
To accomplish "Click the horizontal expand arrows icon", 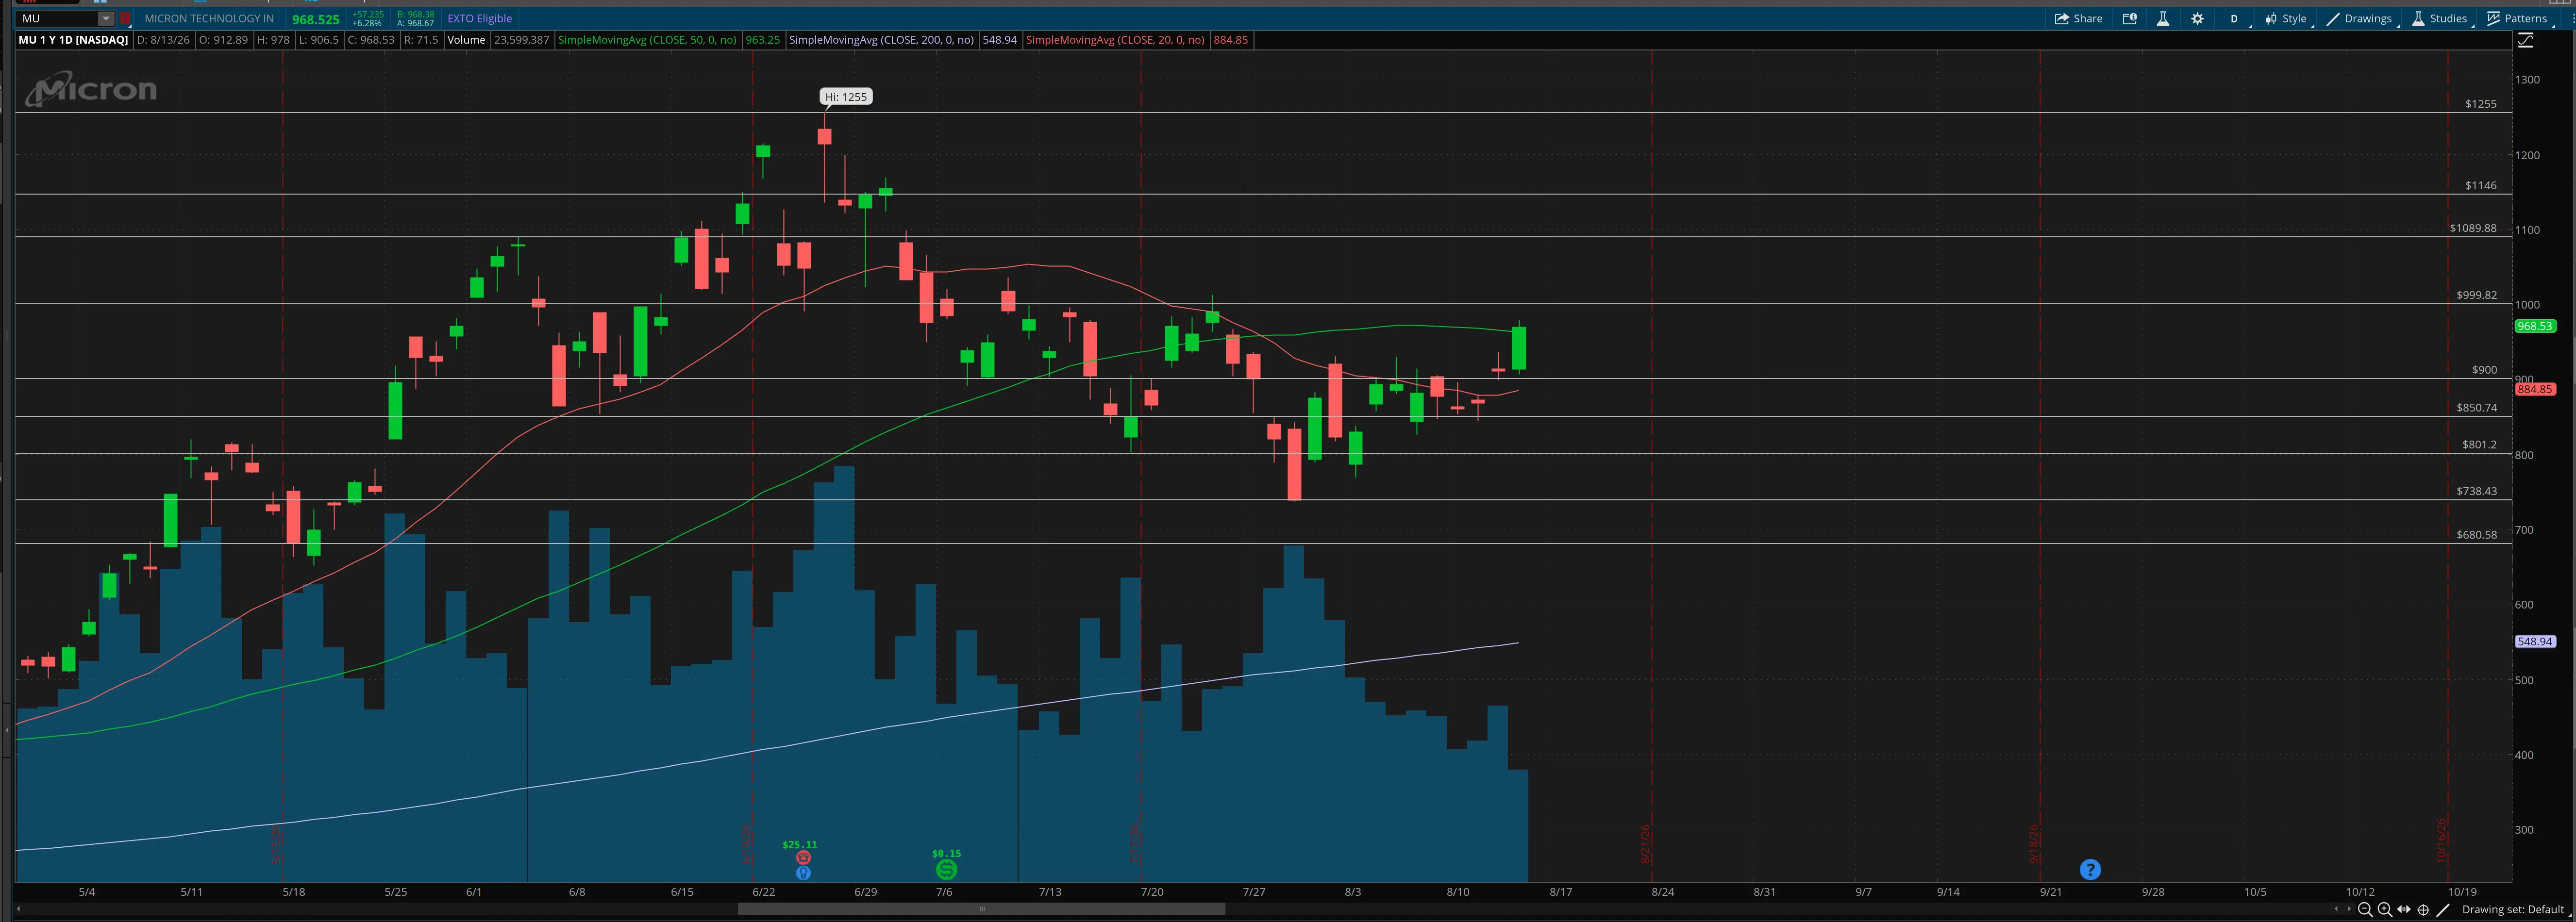I will [2404, 909].
